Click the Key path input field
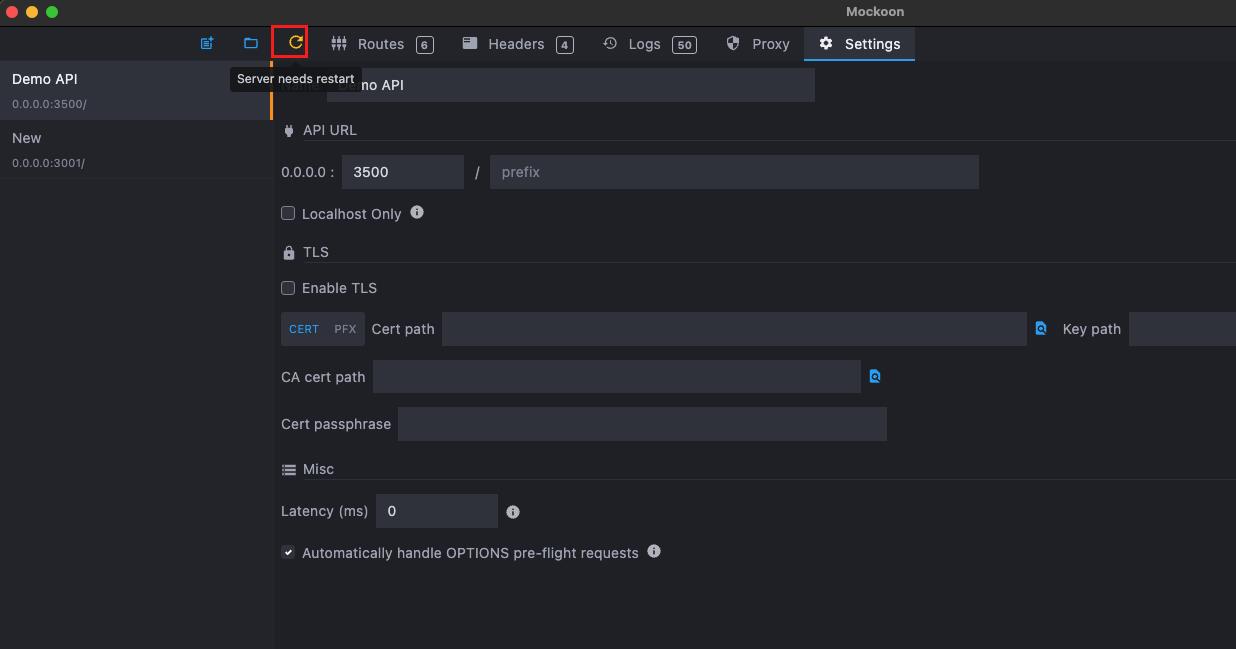 1182,329
